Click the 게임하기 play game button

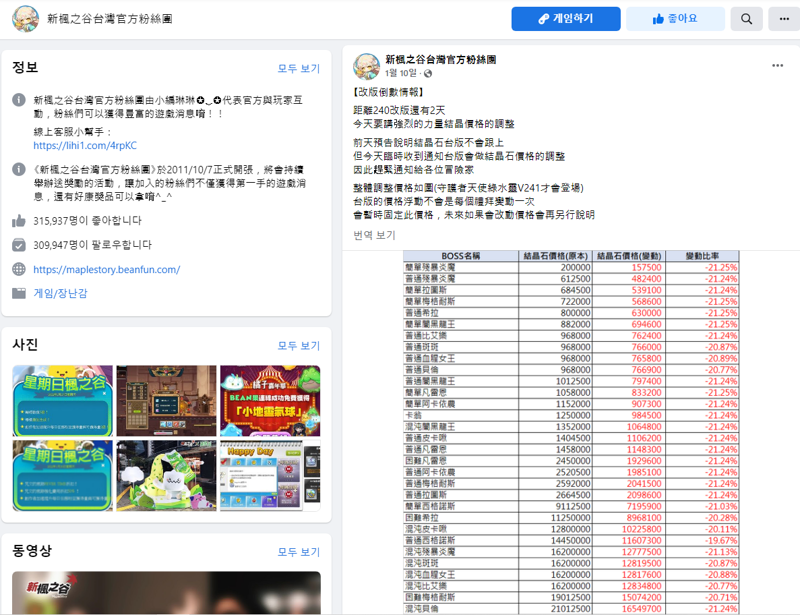tap(566, 19)
